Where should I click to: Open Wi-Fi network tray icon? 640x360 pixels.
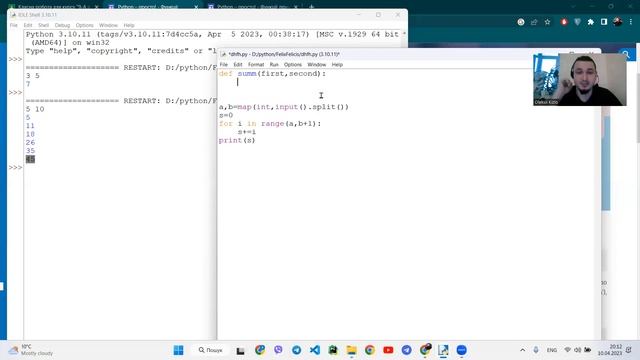pos(567,350)
